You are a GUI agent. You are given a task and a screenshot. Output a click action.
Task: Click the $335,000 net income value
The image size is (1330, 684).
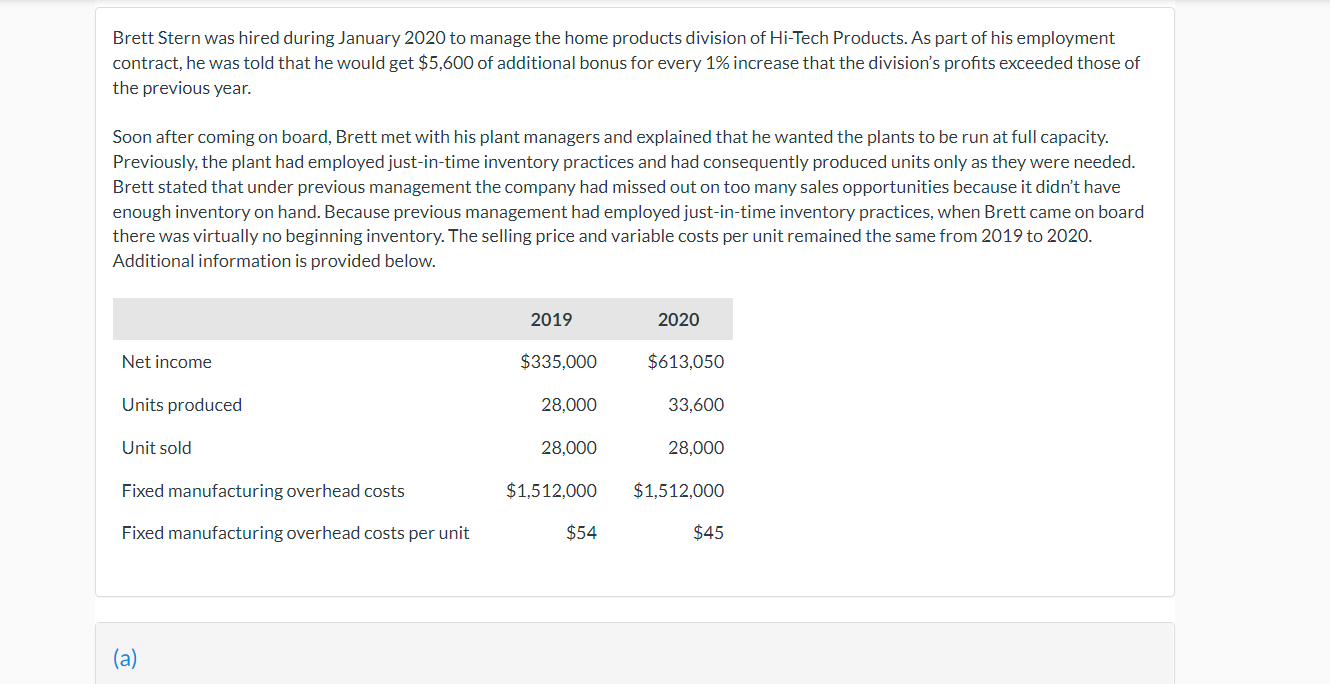tap(558, 362)
